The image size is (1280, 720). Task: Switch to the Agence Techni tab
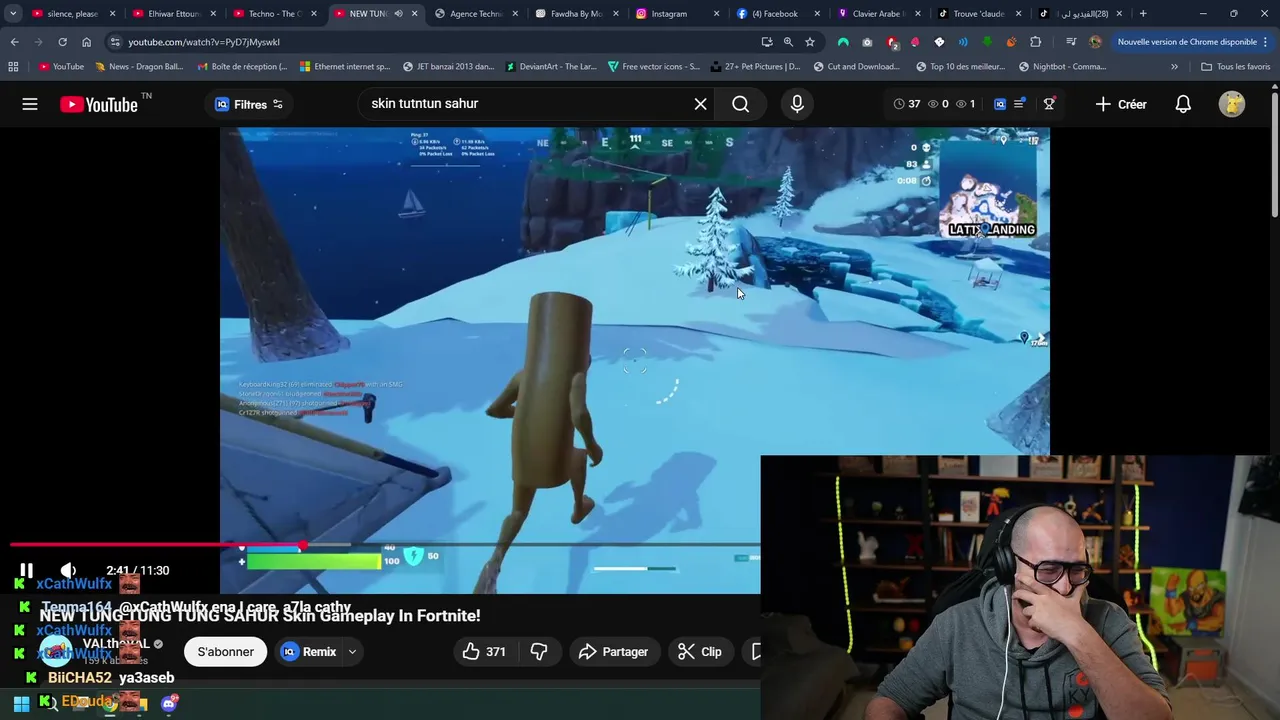(474, 14)
